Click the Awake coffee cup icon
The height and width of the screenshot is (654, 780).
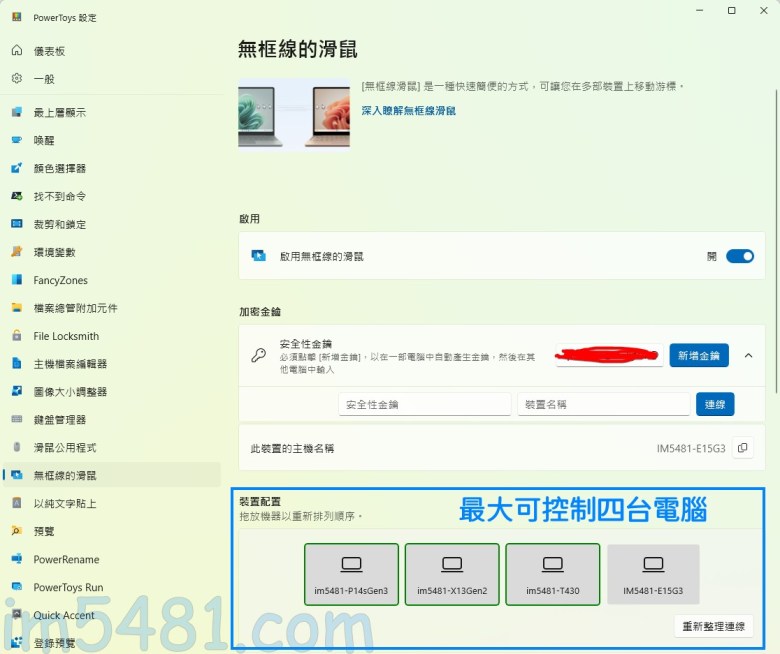(x=17, y=140)
